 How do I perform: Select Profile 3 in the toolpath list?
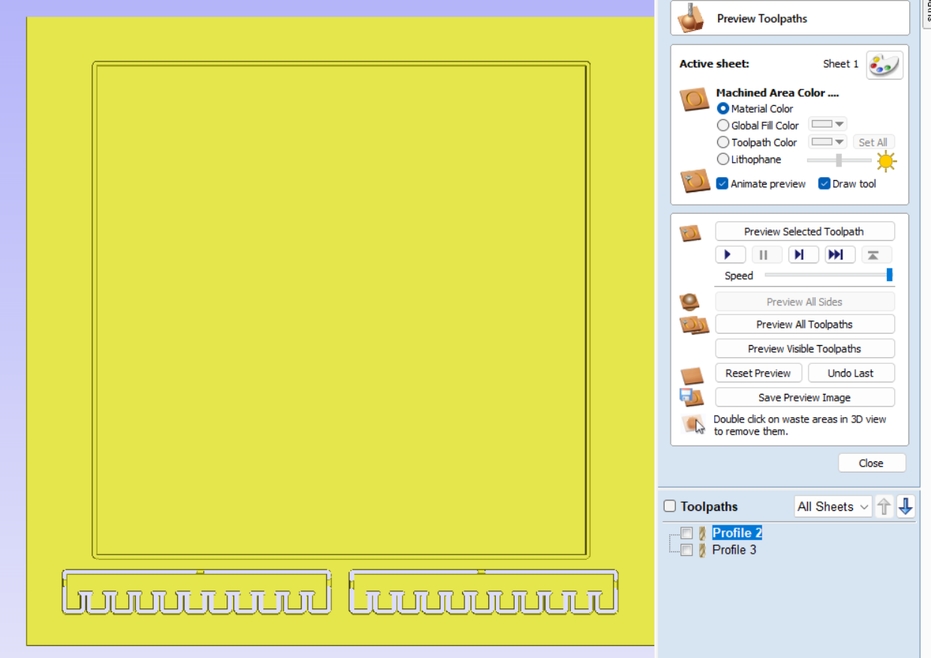[733, 550]
